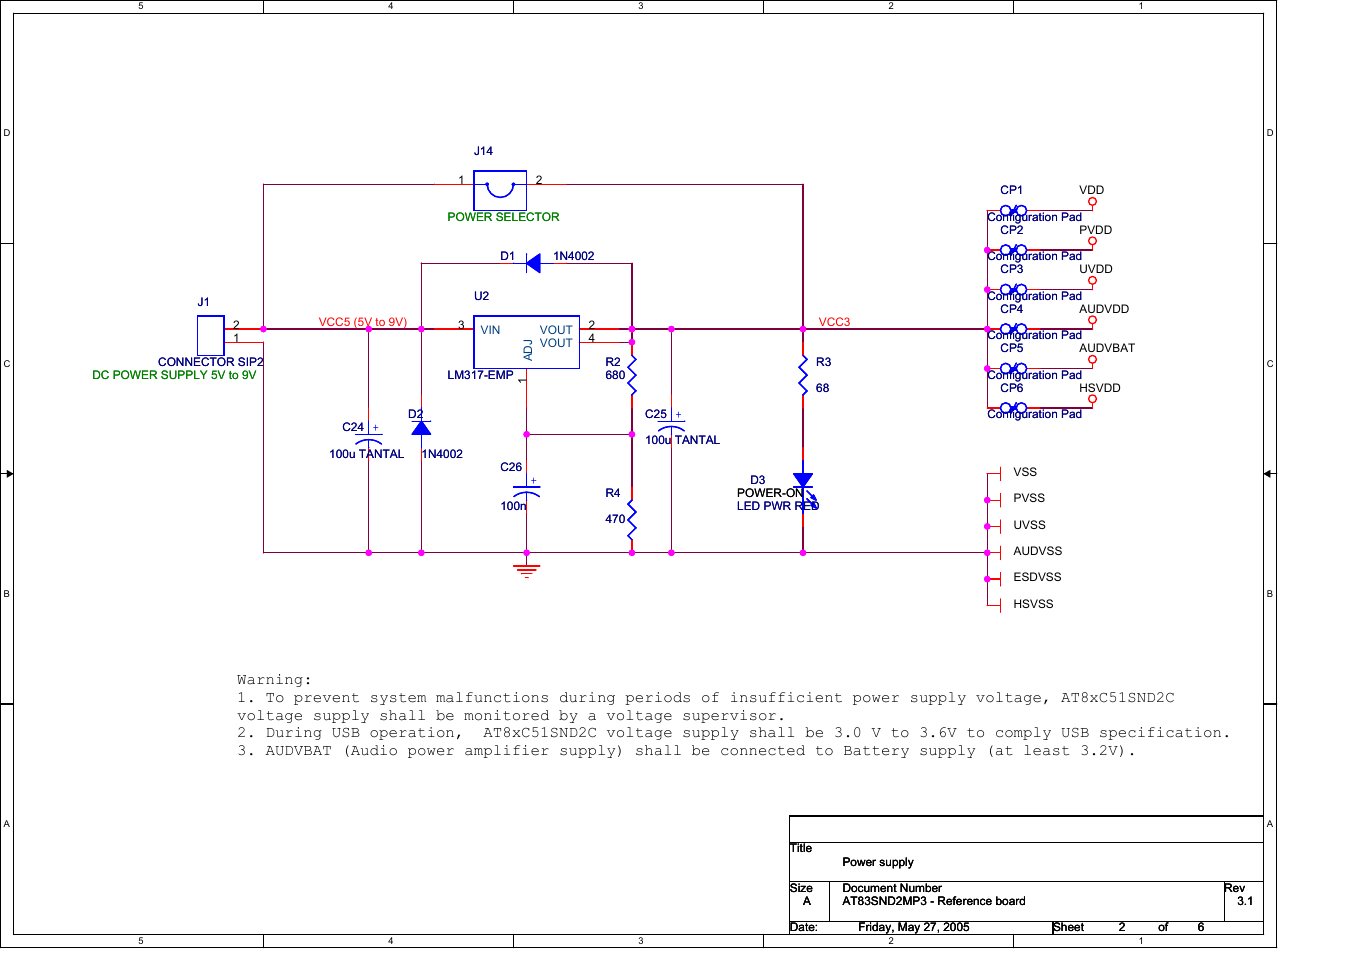Select the CP3 configuration pad symbol
1351x954 pixels.
[1013, 290]
